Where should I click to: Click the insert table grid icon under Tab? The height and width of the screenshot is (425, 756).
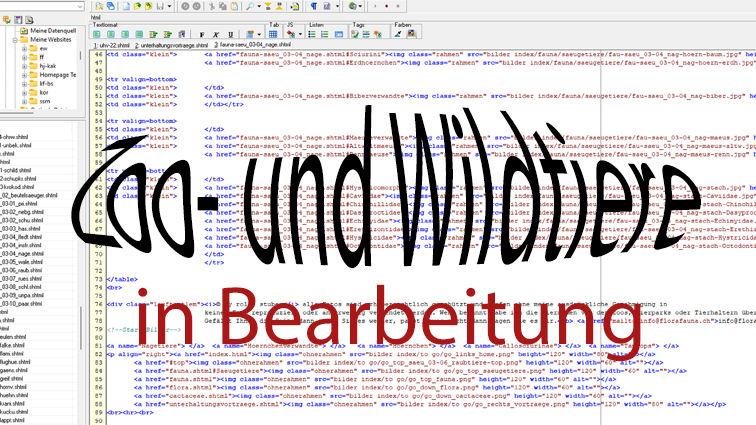coord(273,34)
